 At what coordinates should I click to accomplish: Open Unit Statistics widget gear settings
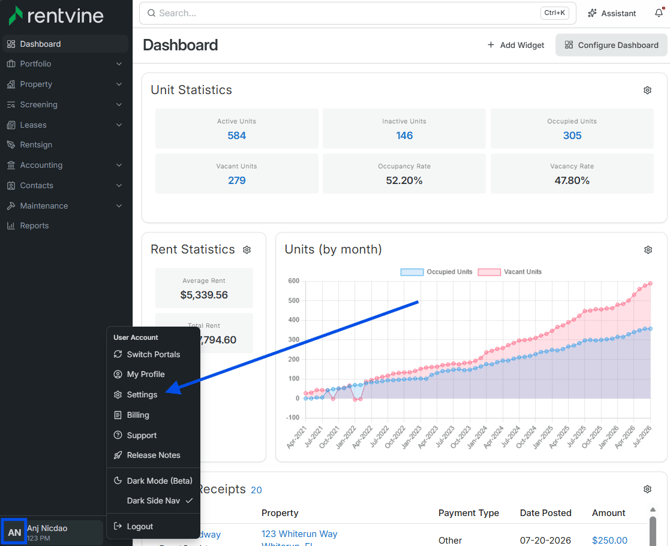tap(647, 90)
